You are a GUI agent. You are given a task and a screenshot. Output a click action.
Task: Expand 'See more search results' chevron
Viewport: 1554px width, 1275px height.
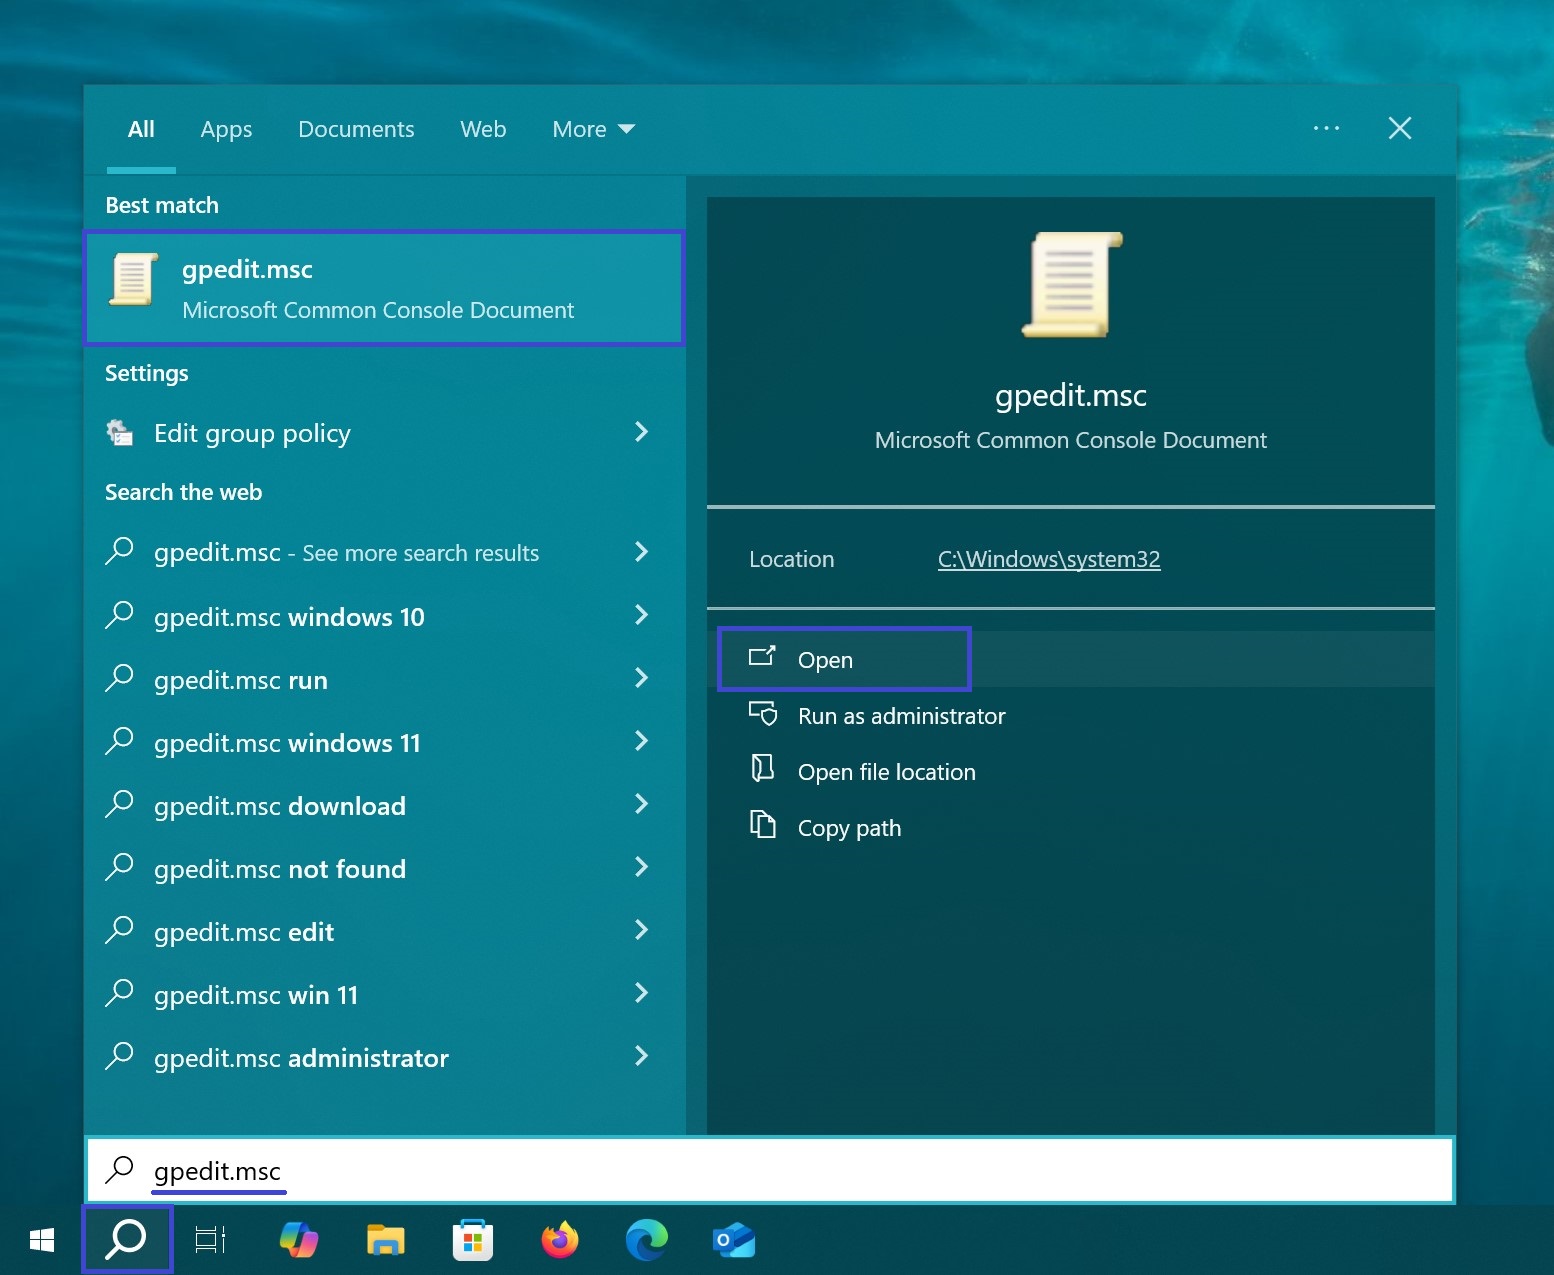pyautogui.click(x=642, y=552)
